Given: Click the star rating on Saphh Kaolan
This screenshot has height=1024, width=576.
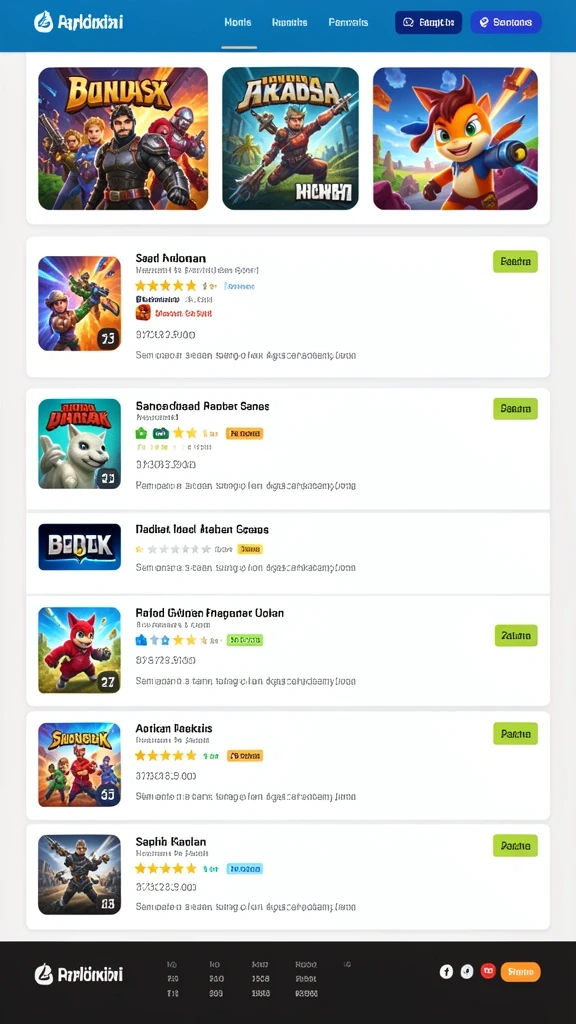Looking at the screenshot, I should [x=166, y=869].
